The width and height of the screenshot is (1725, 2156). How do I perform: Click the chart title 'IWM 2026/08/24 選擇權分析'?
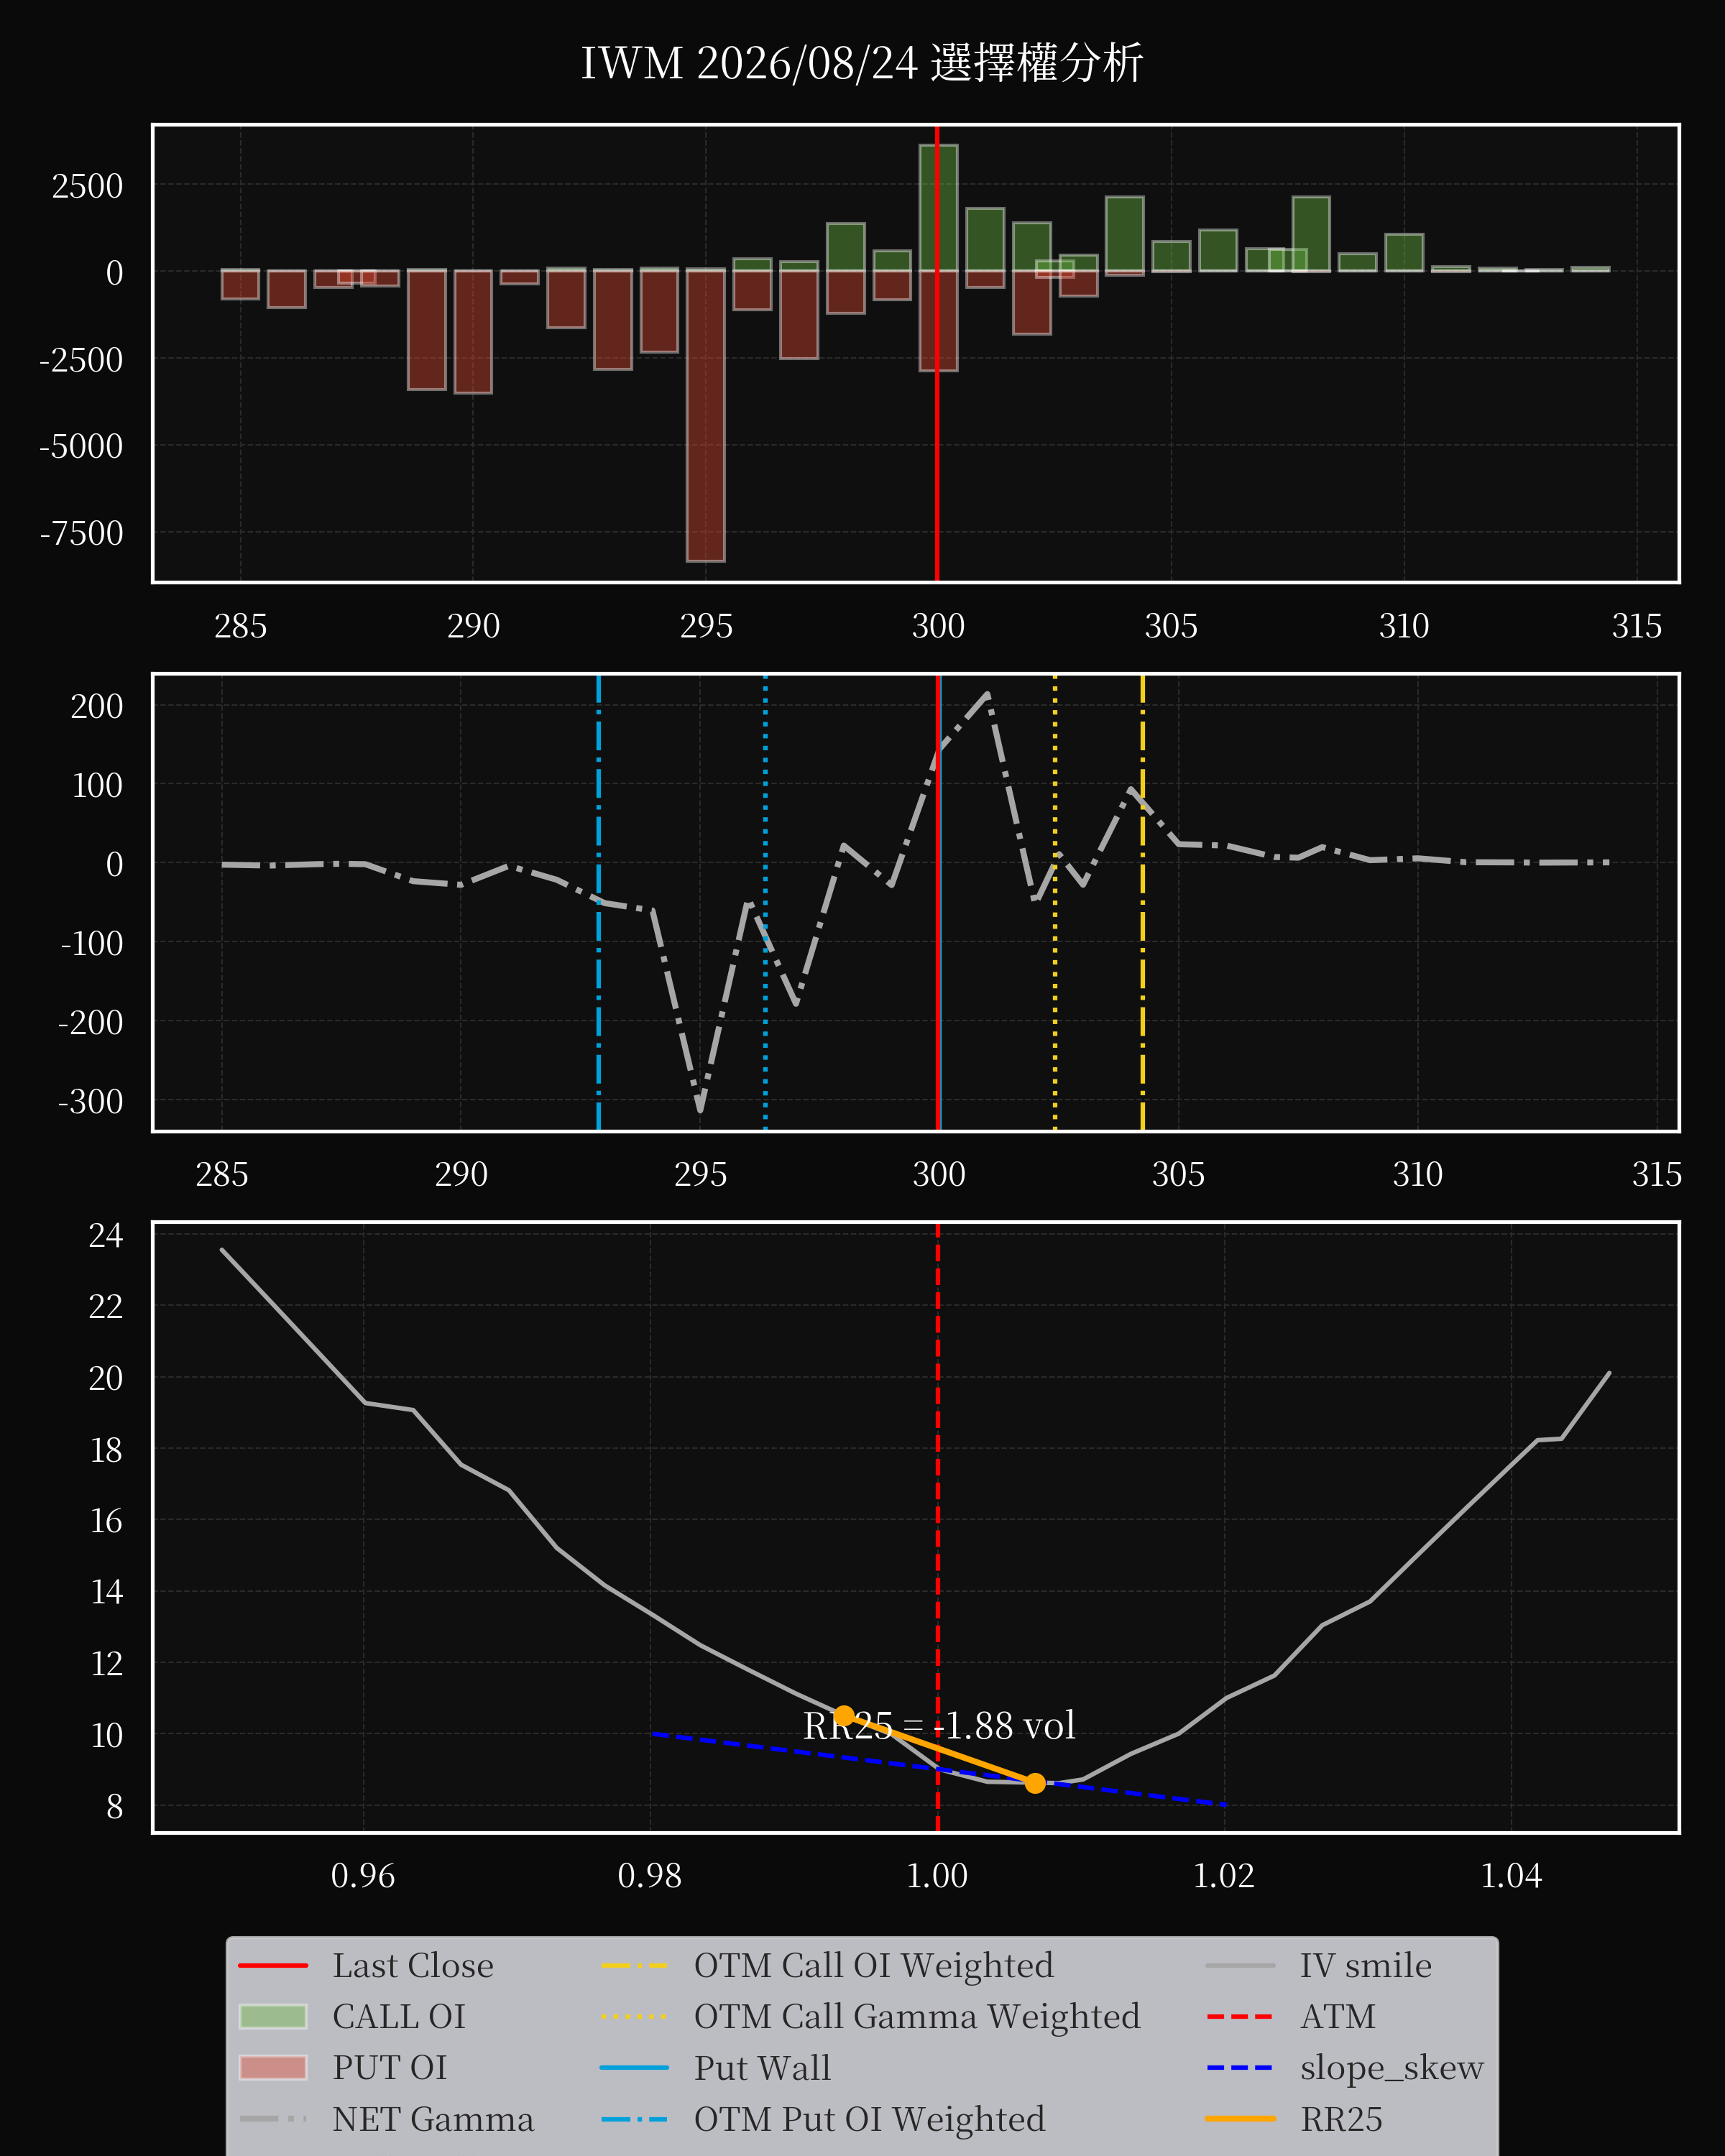[861, 63]
